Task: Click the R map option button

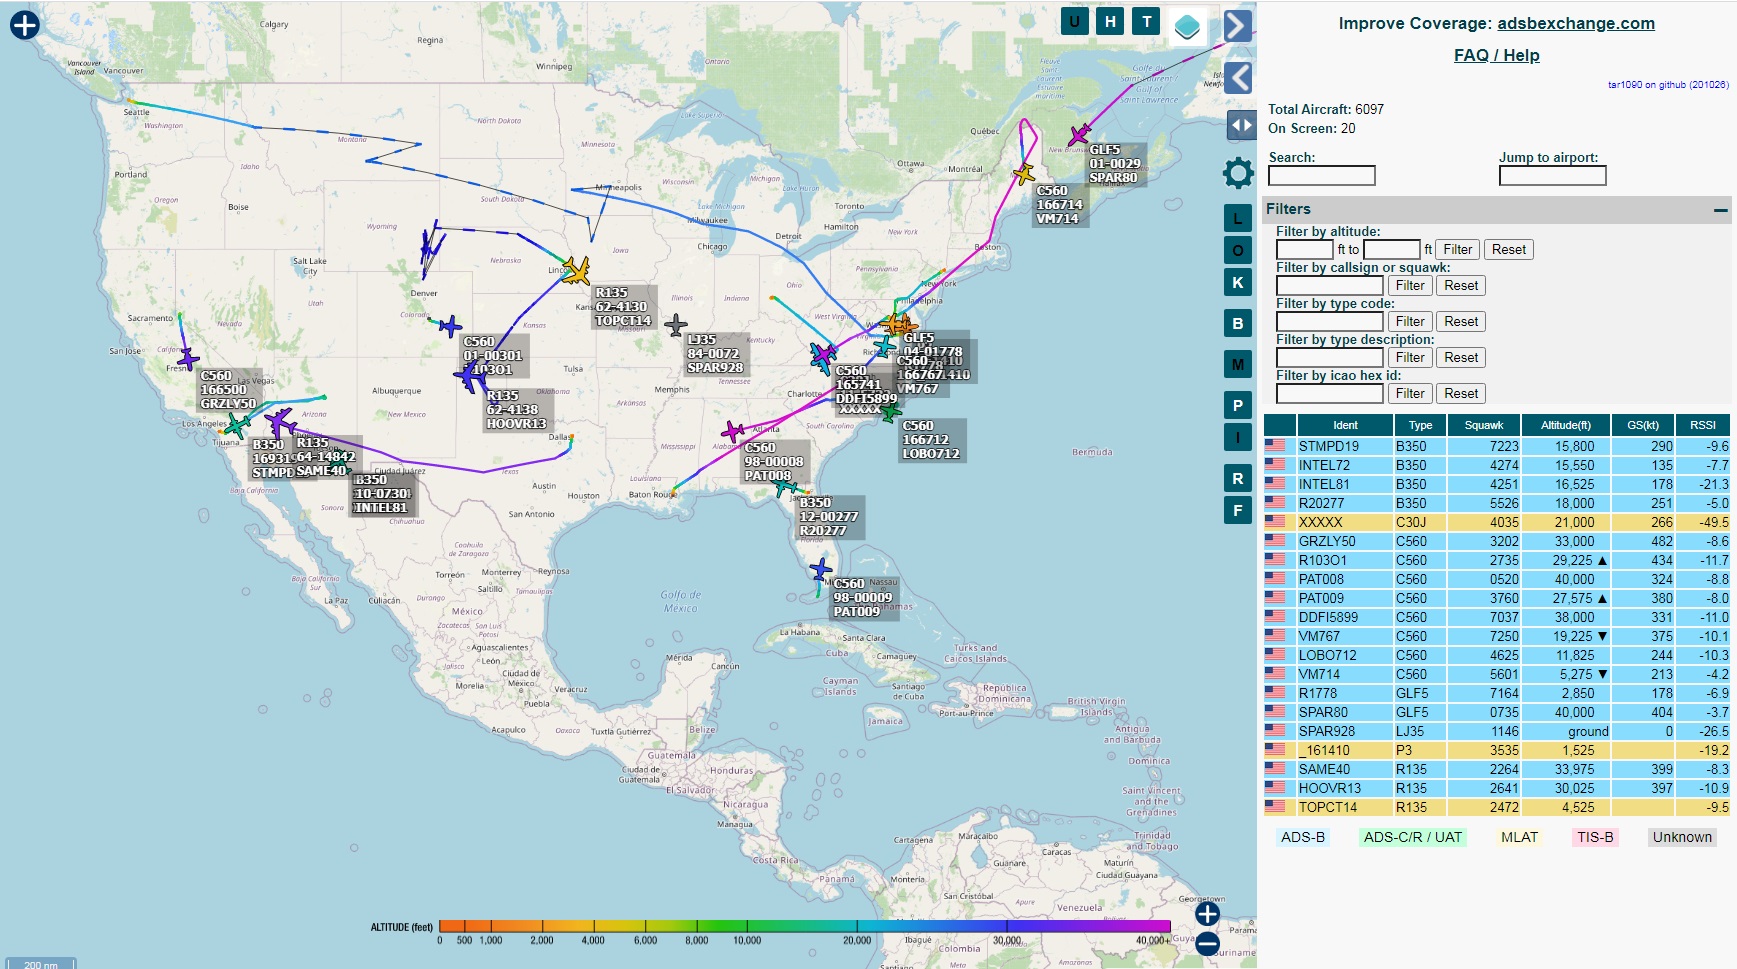Action: click(1238, 478)
